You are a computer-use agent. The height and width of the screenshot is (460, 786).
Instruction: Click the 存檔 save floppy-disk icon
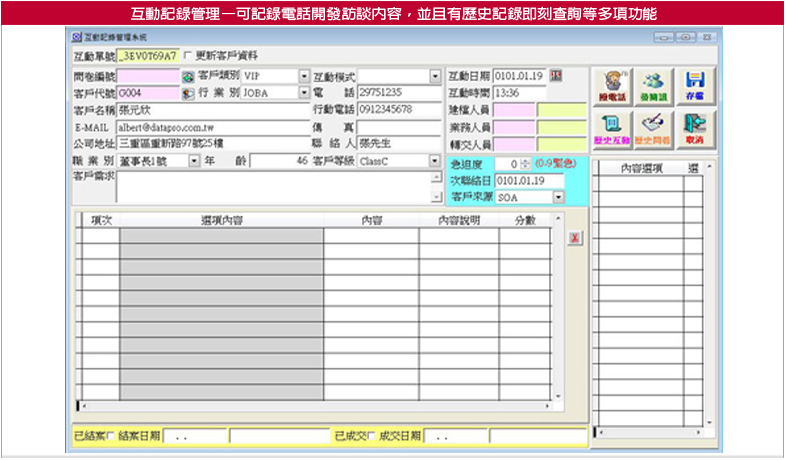695,85
